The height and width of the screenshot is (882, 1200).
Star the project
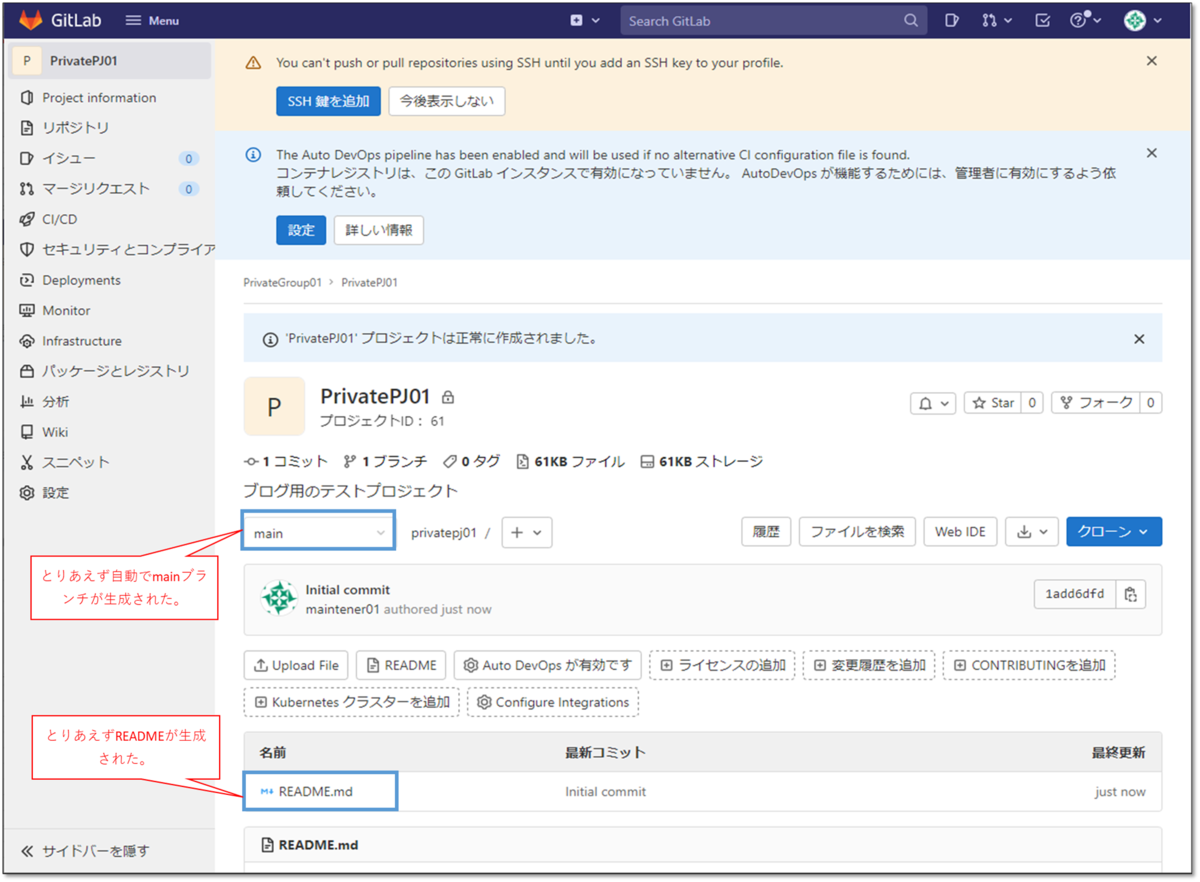pos(994,403)
